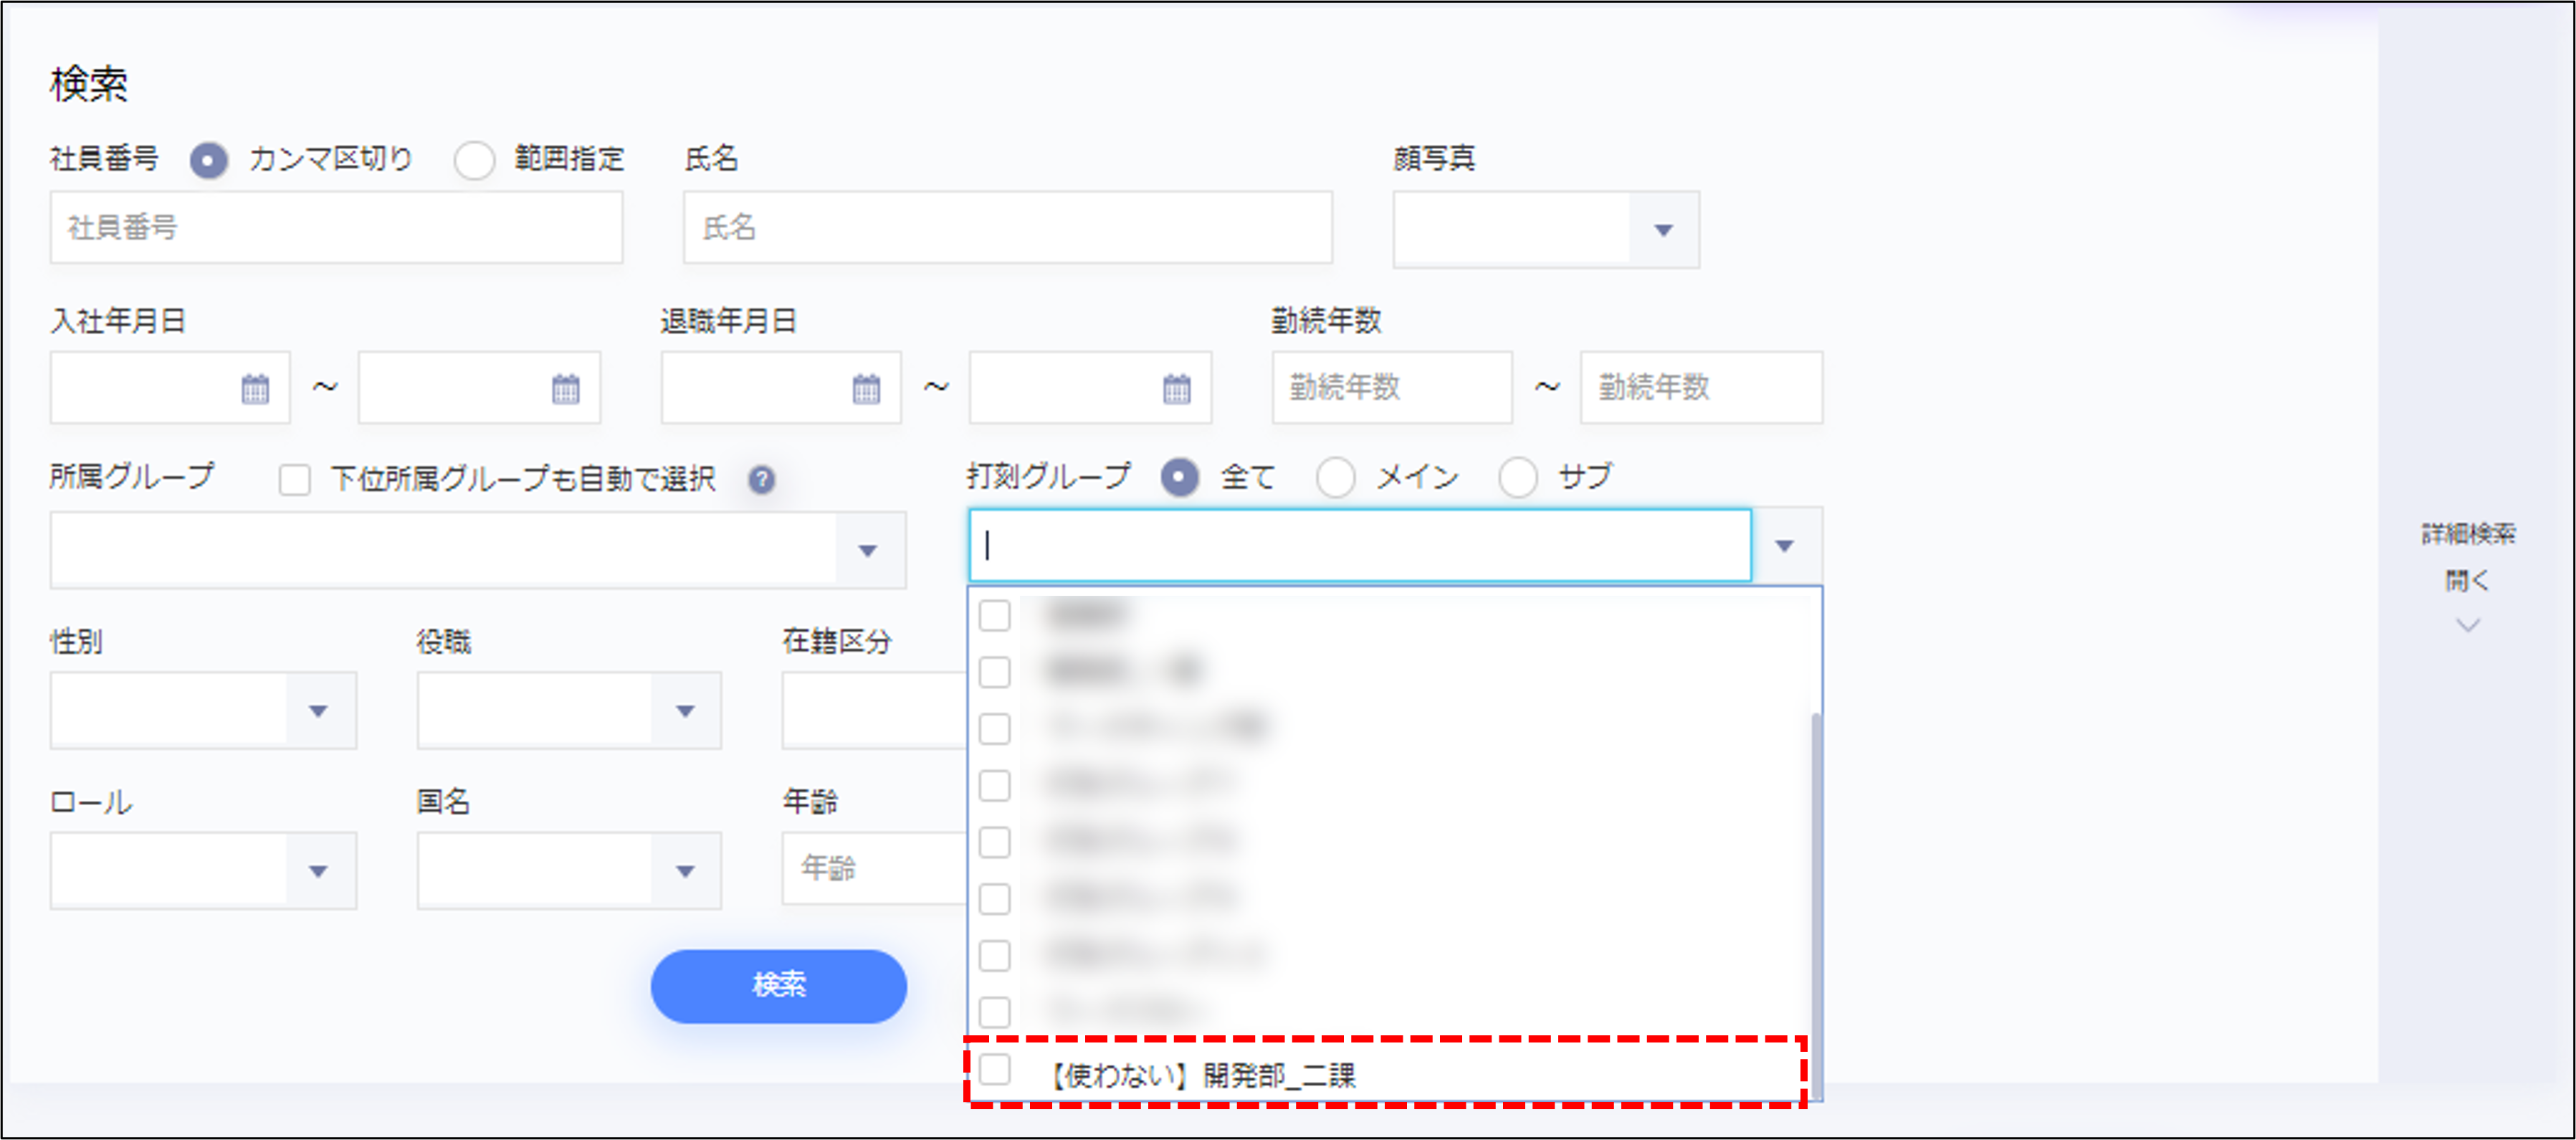
Task: Open calendar for 退職年月日 end date
Action: pyautogui.click(x=1176, y=388)
